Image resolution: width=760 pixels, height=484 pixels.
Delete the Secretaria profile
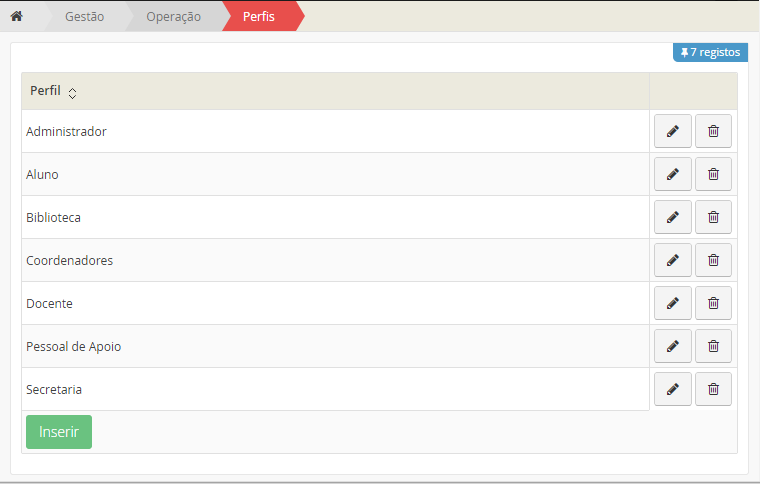713,389
